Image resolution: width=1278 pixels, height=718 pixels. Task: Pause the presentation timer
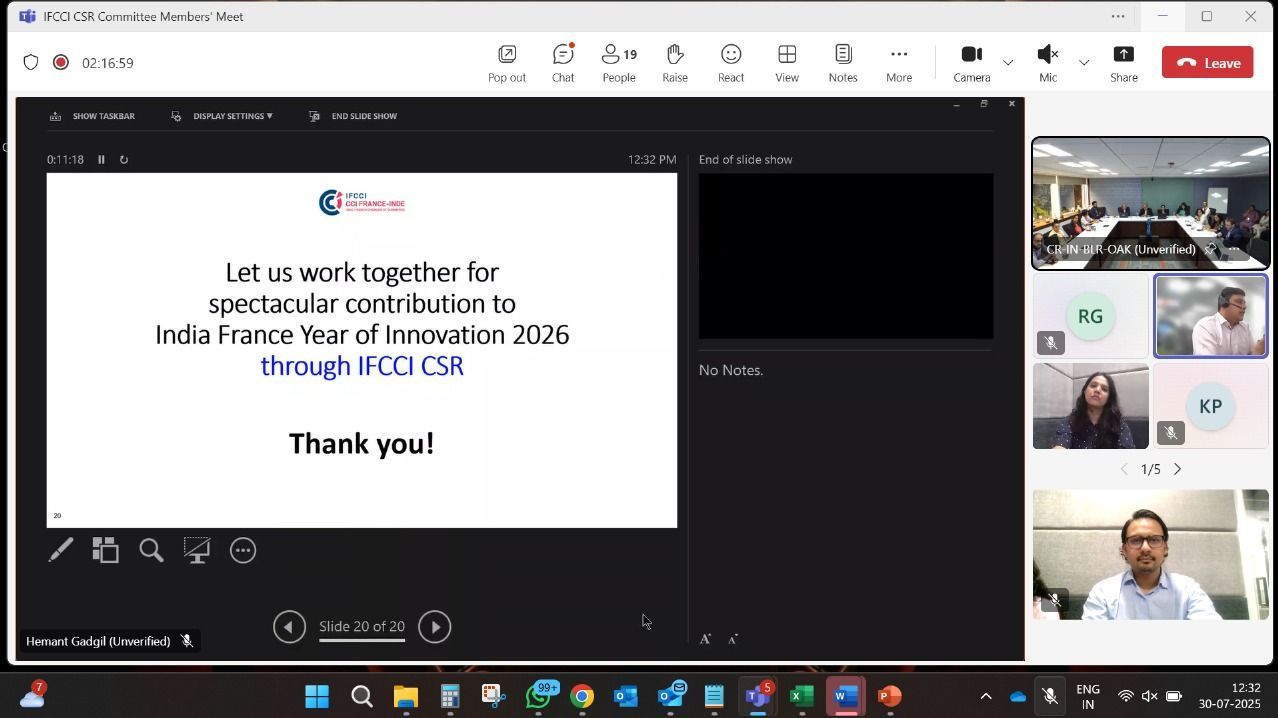coord(101,160)
